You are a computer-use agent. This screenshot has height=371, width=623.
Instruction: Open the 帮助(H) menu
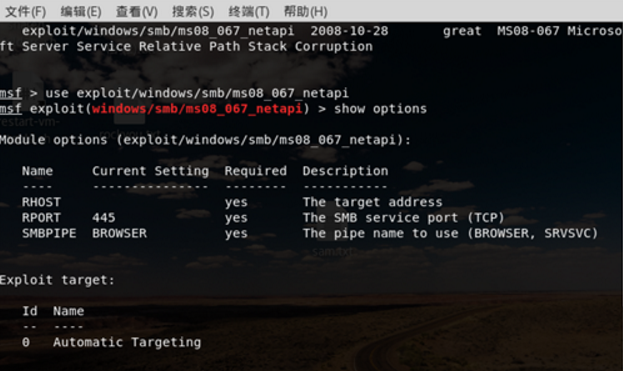point(306,12)
